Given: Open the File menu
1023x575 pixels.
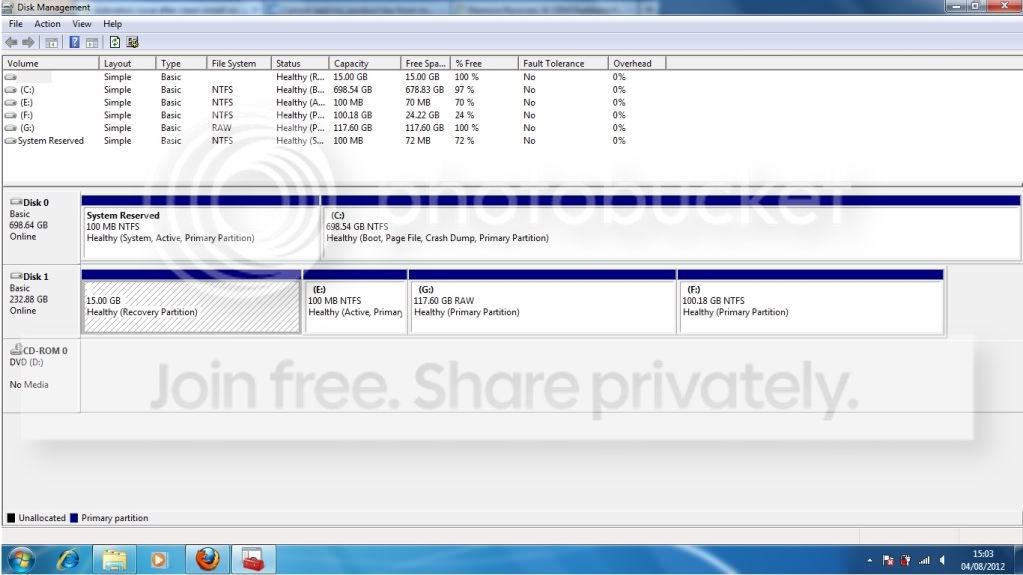Looking at the screenshot, I should pos(16,23).
